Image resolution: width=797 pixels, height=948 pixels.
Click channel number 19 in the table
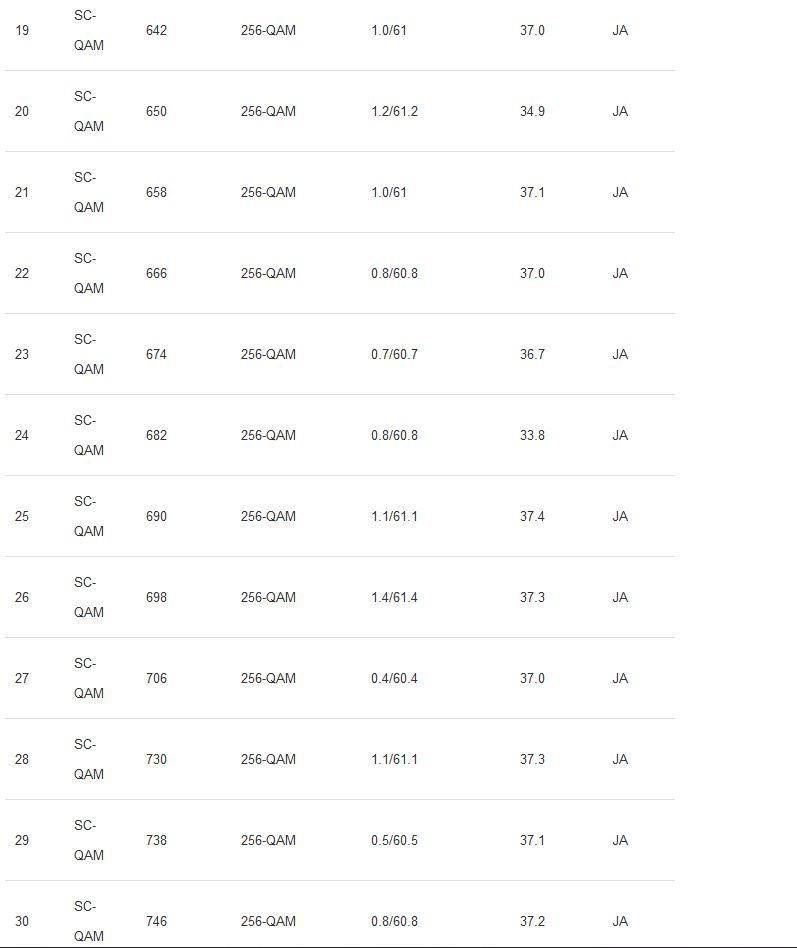[x=22, y=30]
